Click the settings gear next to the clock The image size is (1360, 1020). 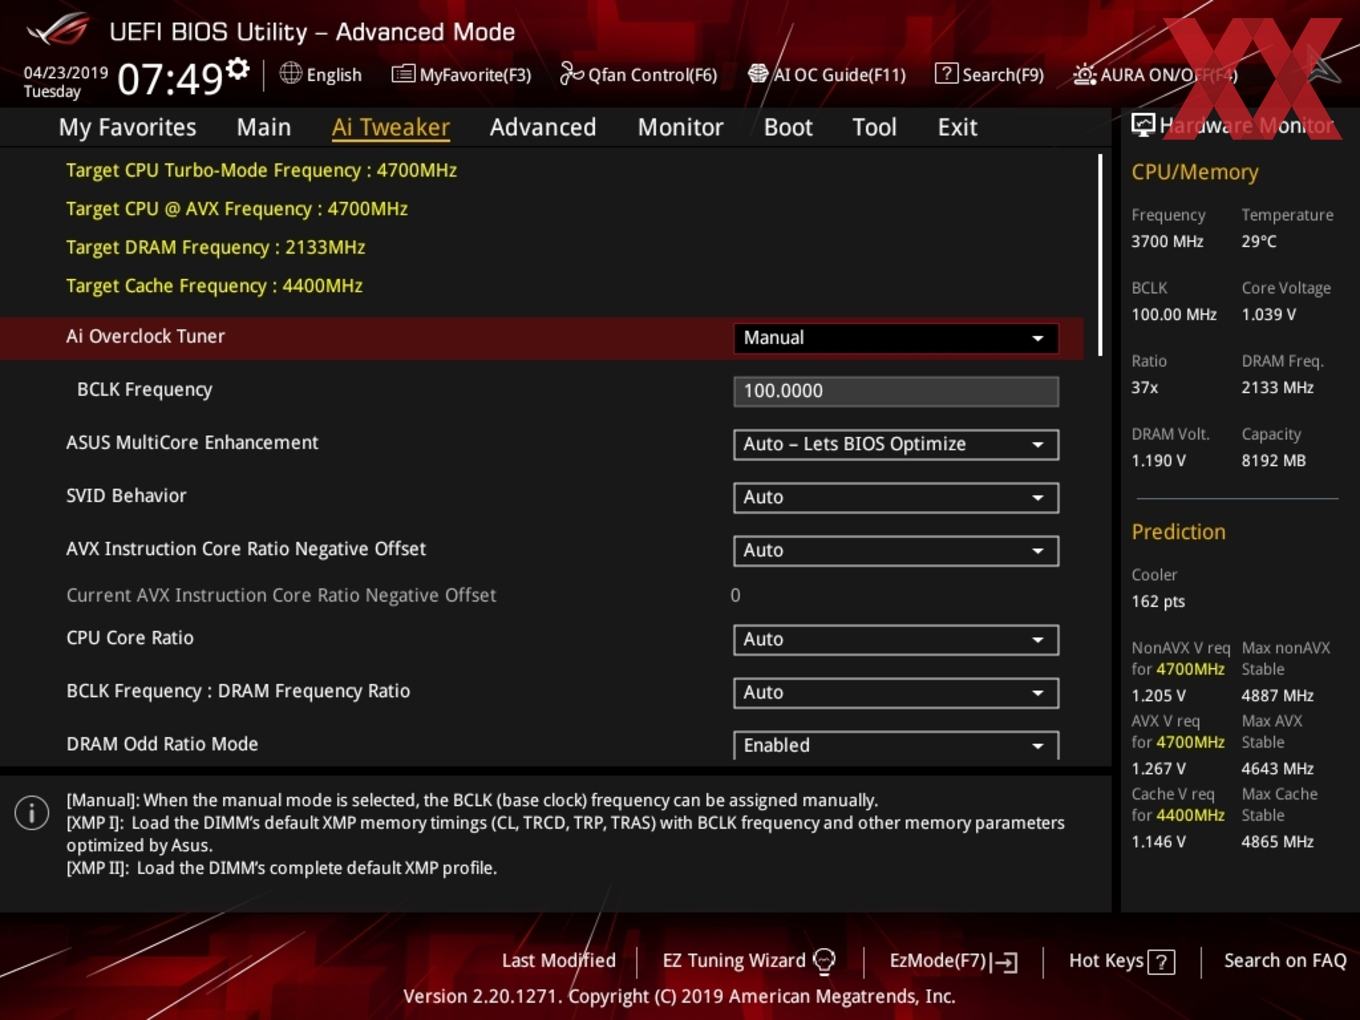point(237,68)
